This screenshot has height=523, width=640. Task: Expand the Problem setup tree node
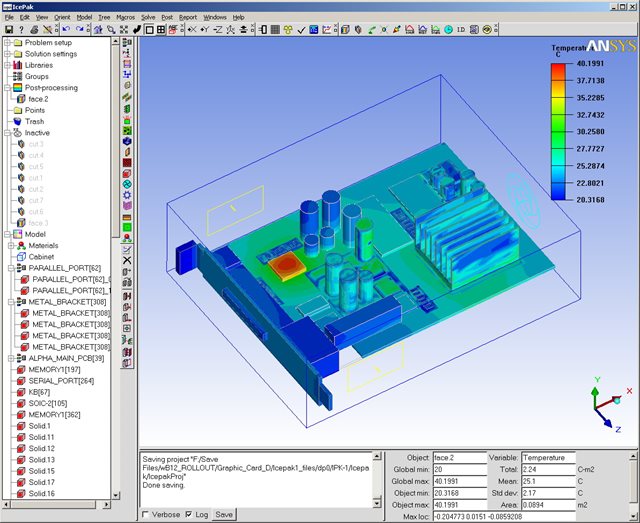[x=7, y=42]
